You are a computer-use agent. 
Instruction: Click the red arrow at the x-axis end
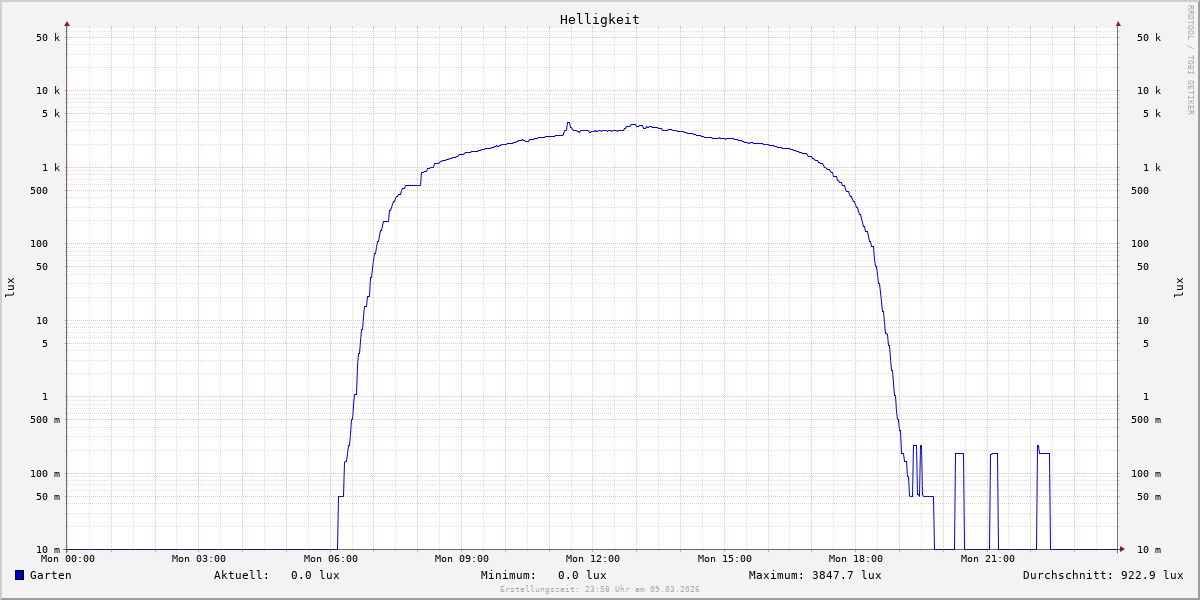coord(1121,549)
